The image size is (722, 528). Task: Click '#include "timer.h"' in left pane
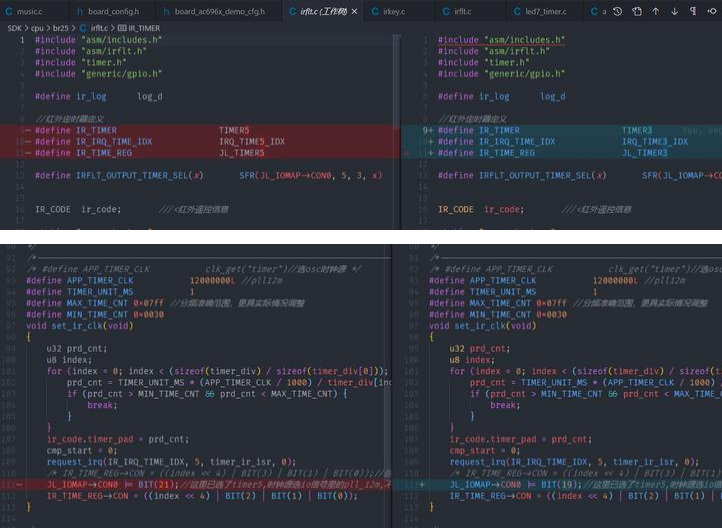(81, 62)
